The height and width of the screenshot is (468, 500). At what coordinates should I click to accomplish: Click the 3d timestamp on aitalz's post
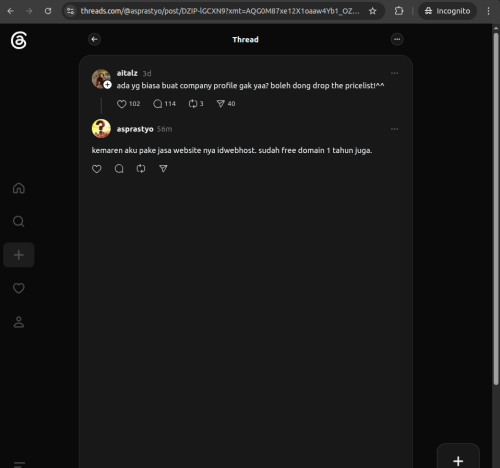[147, 73]
